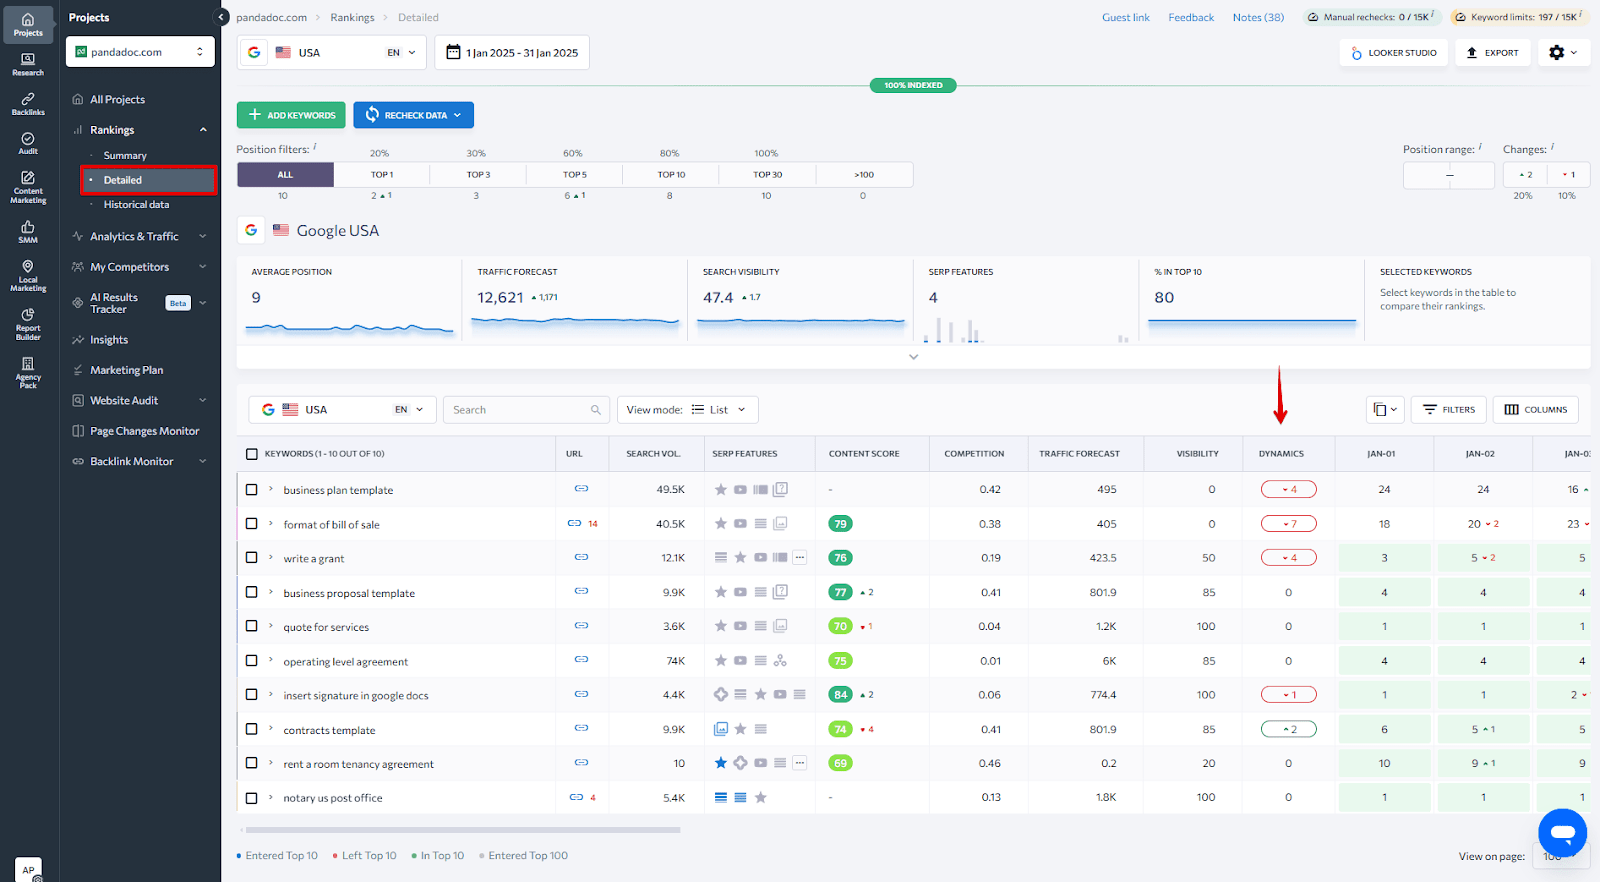The height and width of the screenshot is (882, 1600).
Task: Click the horizontal table scrollbar
Action: point(462,830)
